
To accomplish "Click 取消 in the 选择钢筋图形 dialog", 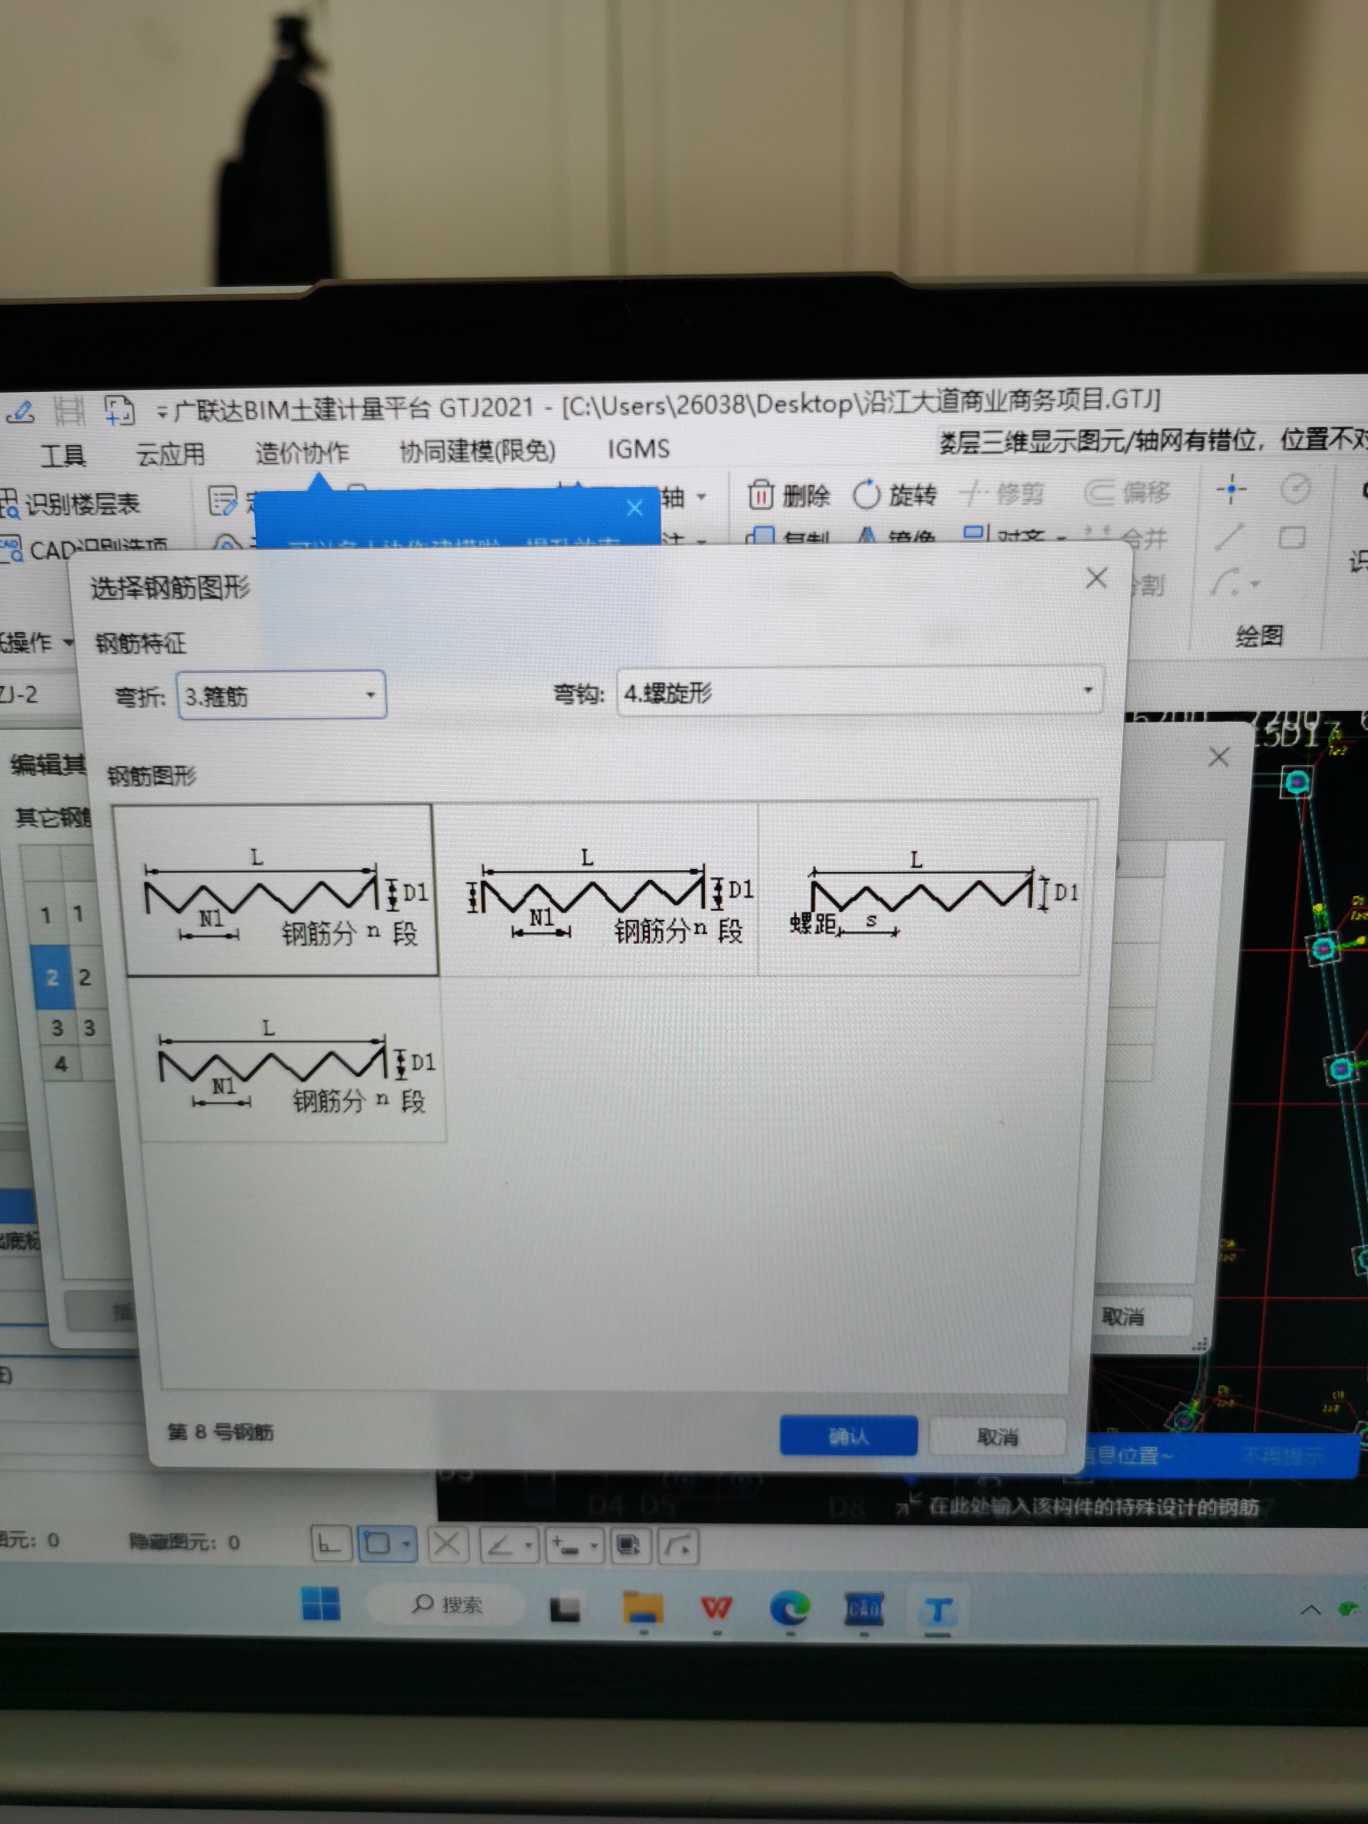I will pos(997,1437).
